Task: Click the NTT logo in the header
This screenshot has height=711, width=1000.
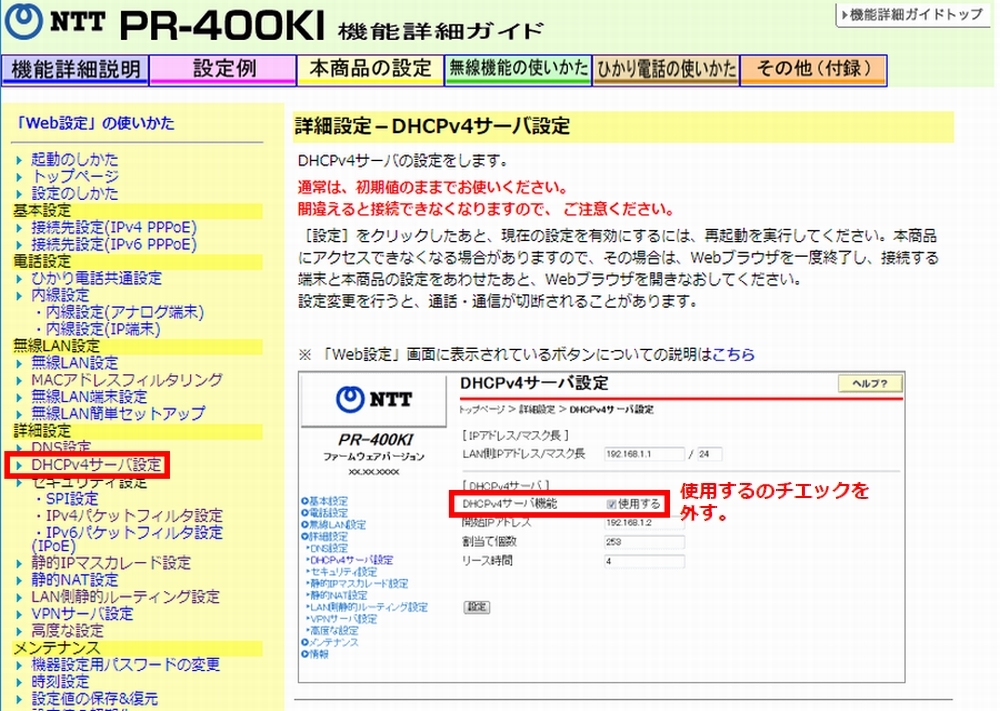Action: pyautogui.click(x=55, y=22)
